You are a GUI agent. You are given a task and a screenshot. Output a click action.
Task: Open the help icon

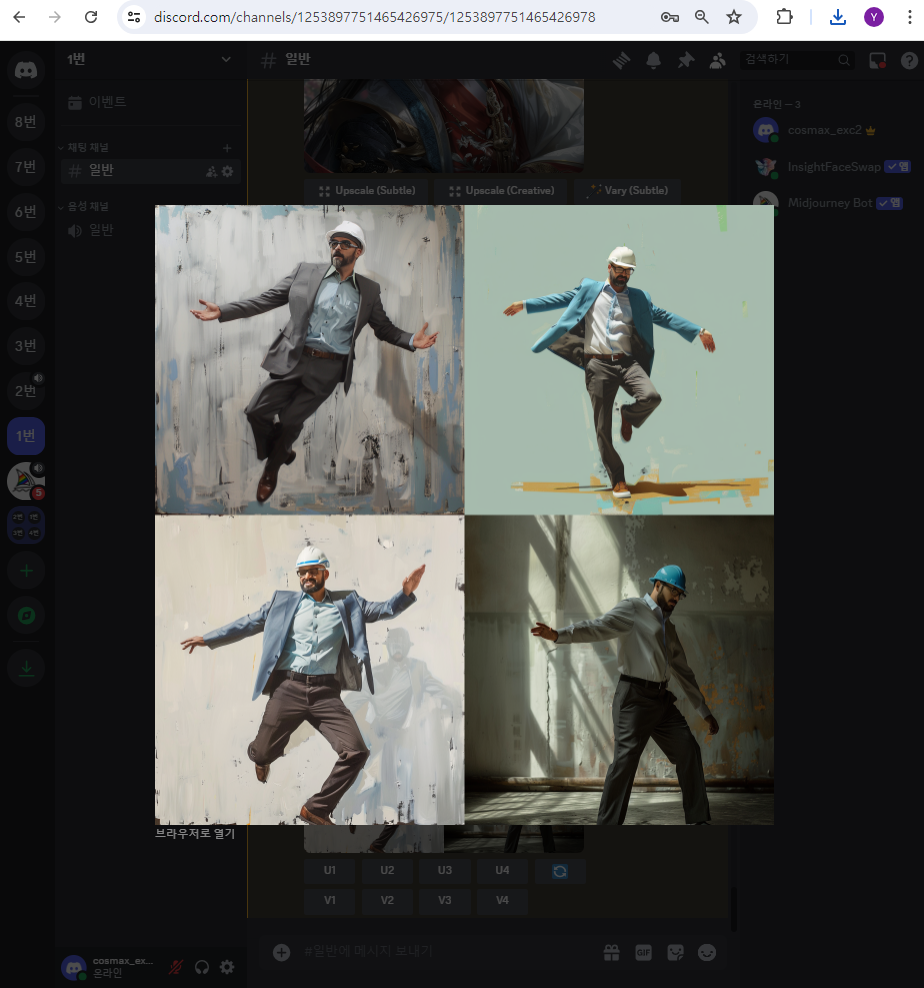909,60
